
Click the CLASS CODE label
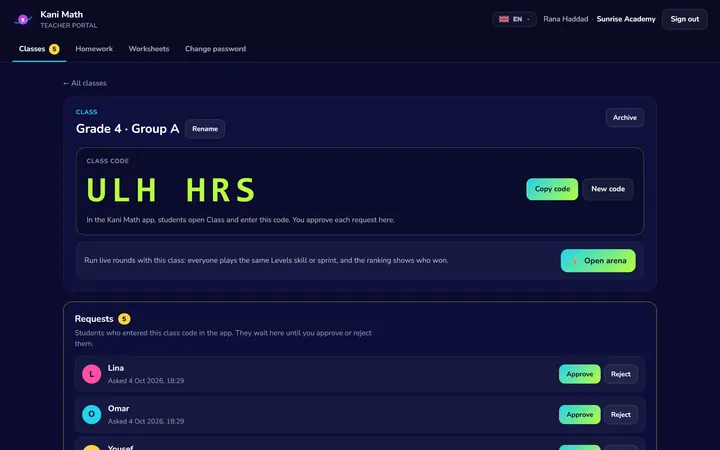pyautogui.click(x=107, y=161)
